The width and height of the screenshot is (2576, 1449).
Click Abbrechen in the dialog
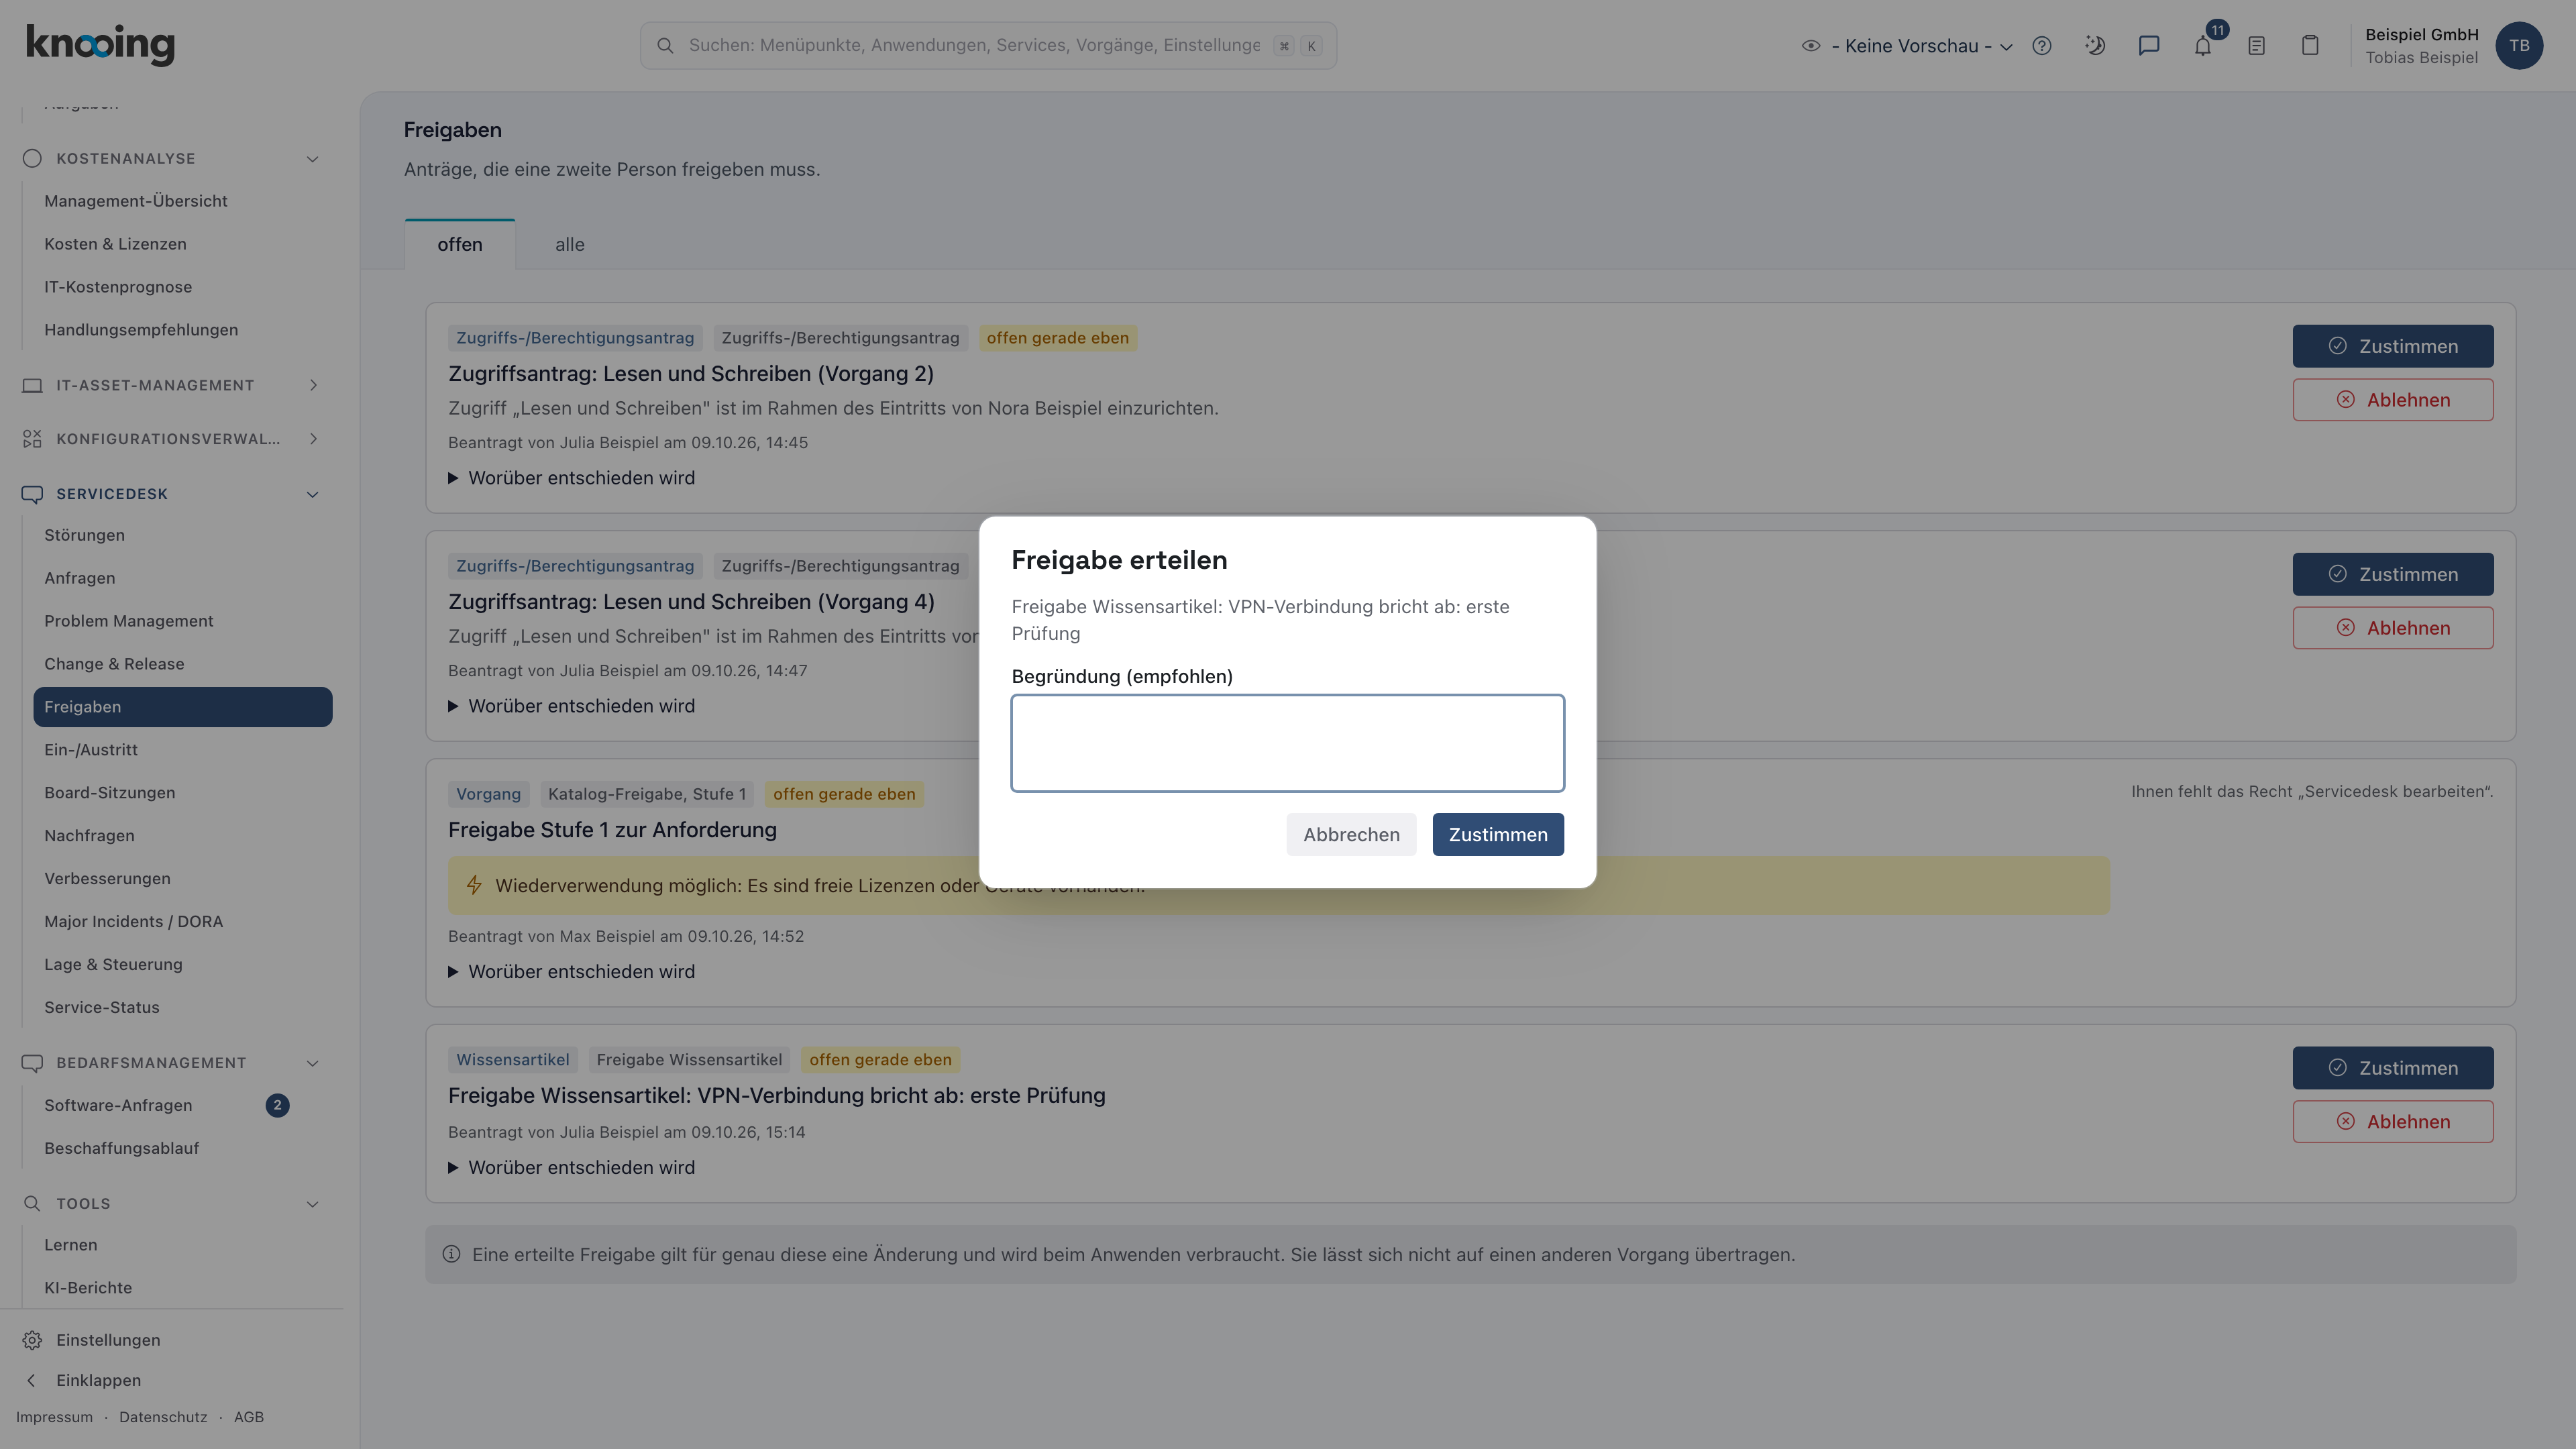pyautogui.click(x=1351, y=835)
